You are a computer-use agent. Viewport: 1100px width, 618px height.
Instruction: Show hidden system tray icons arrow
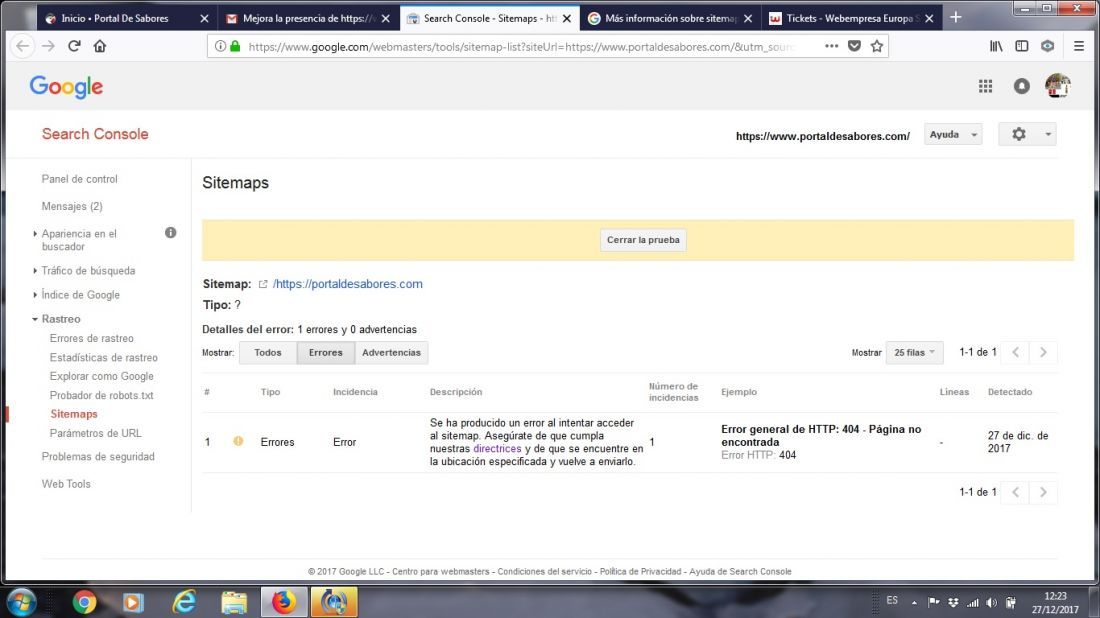coord(914,603)
